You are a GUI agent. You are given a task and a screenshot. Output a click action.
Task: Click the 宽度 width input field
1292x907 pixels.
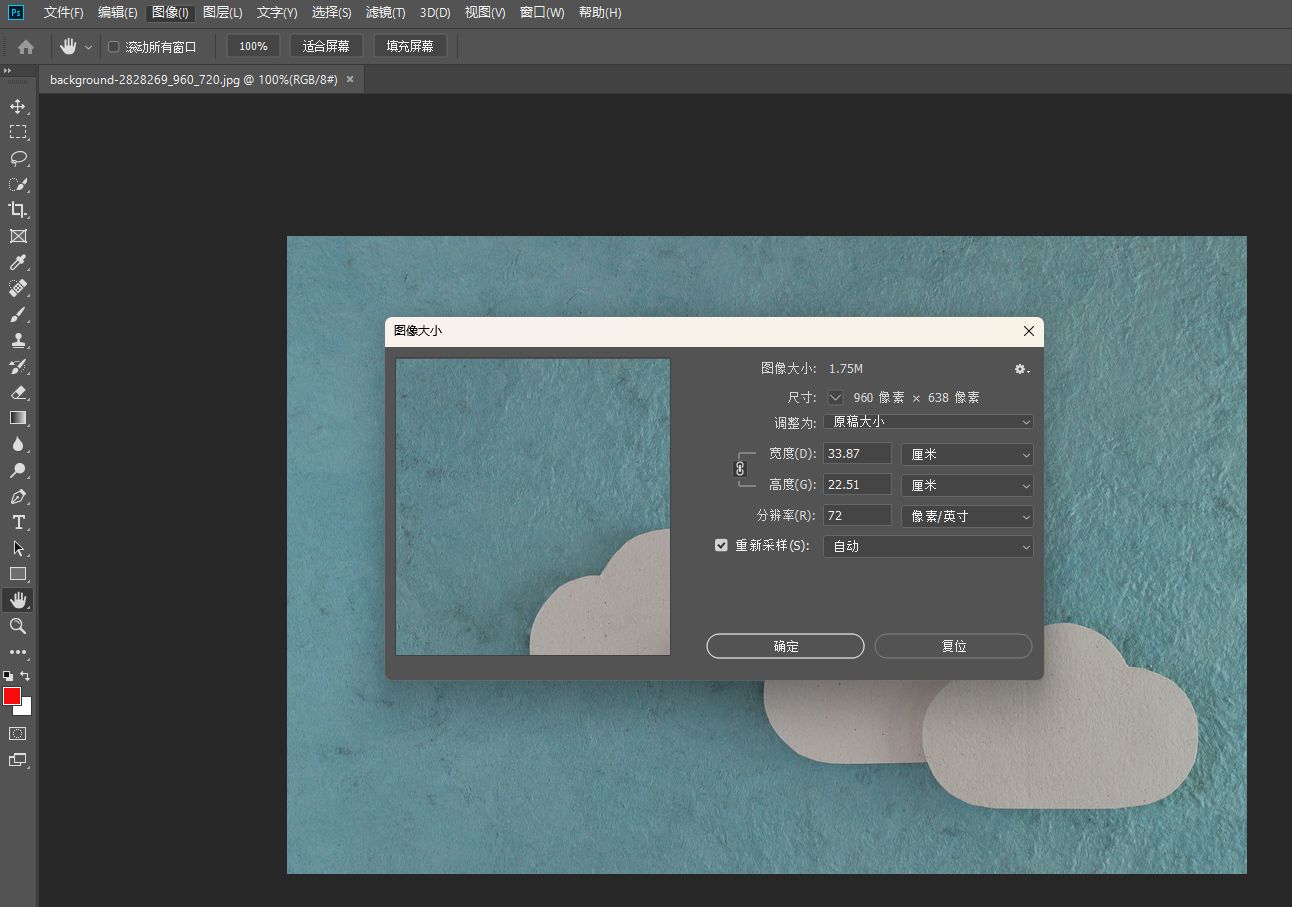click(857, 454)
